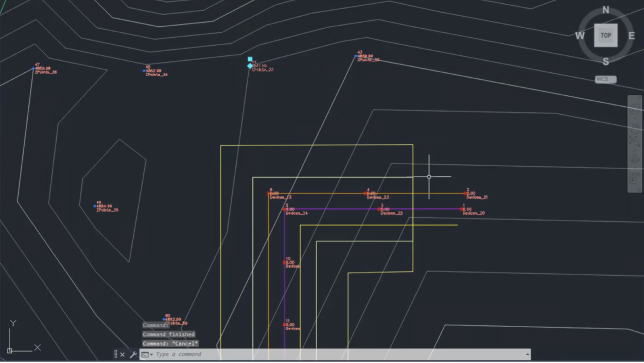Open command line customize wrench menu
The width and height of the screenshot is (644, 363).
pyautogui.click(x=133, y=354)
